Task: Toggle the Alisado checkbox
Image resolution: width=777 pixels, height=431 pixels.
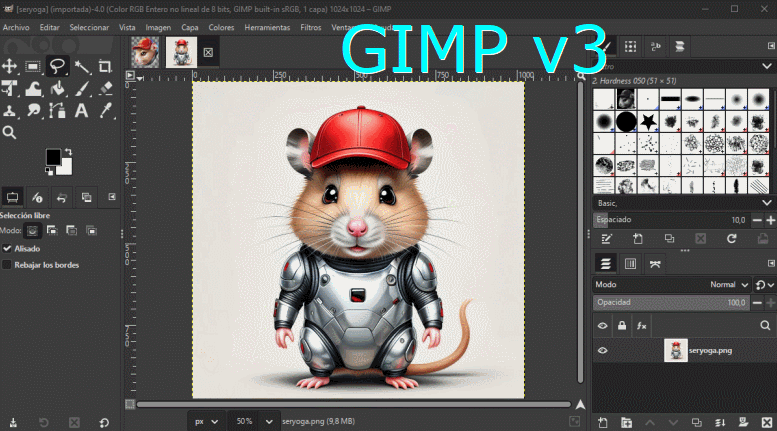Action: (7, 249)
